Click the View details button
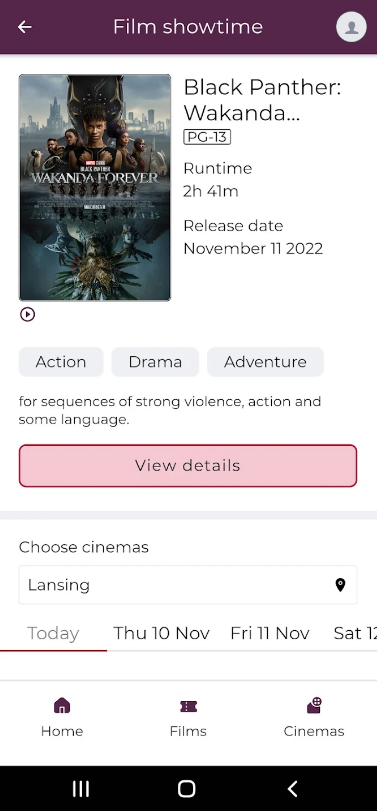 tap(188, 465)
